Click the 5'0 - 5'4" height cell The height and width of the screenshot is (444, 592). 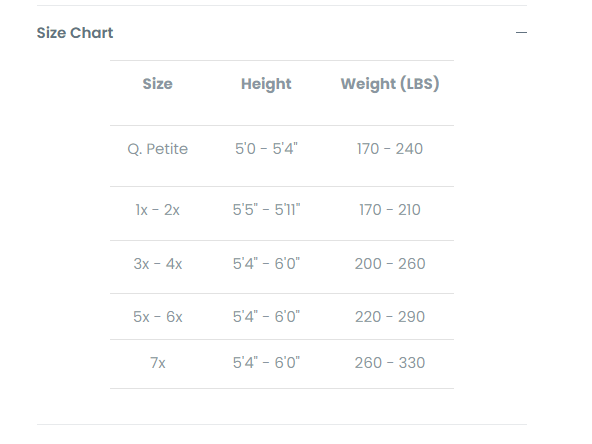point(266,149)
